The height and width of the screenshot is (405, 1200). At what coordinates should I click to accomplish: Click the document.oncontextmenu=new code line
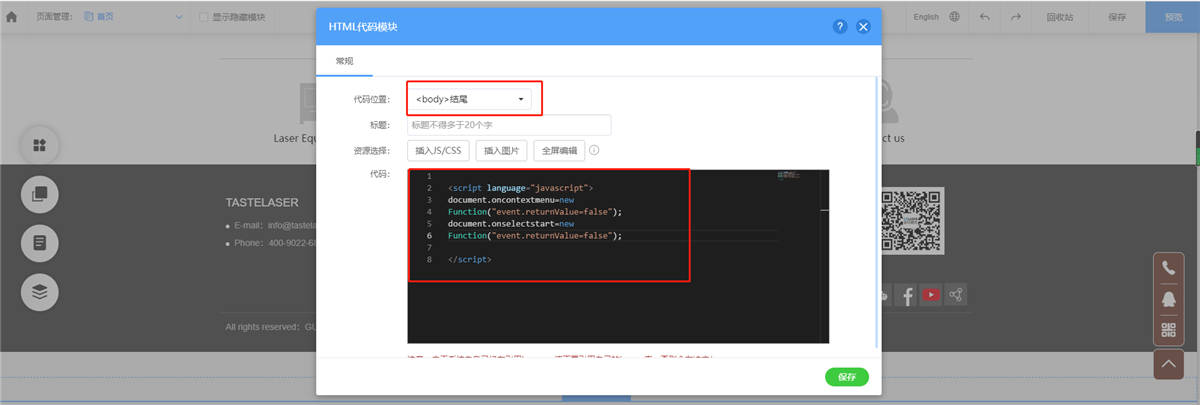[511, 200]
